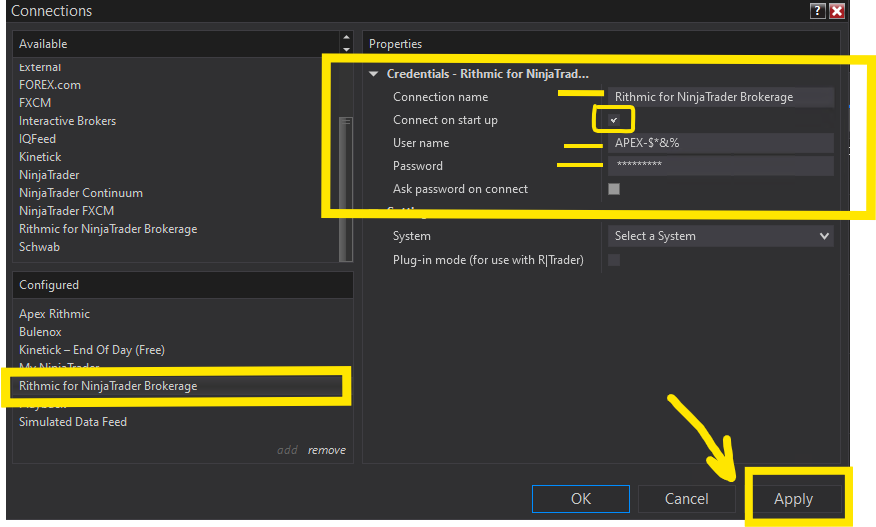The image size is (876, 527).
Task: Click the Password field
Action: 720,165
